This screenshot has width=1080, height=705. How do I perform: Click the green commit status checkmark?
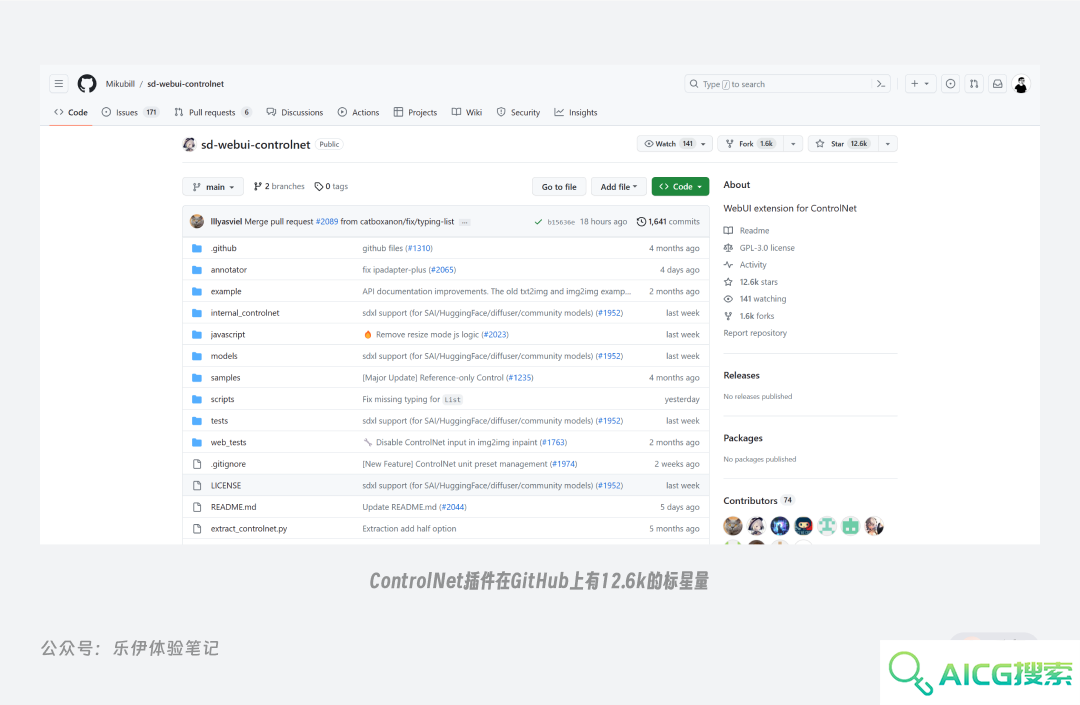pyautogui.click(x=538, y=222)
